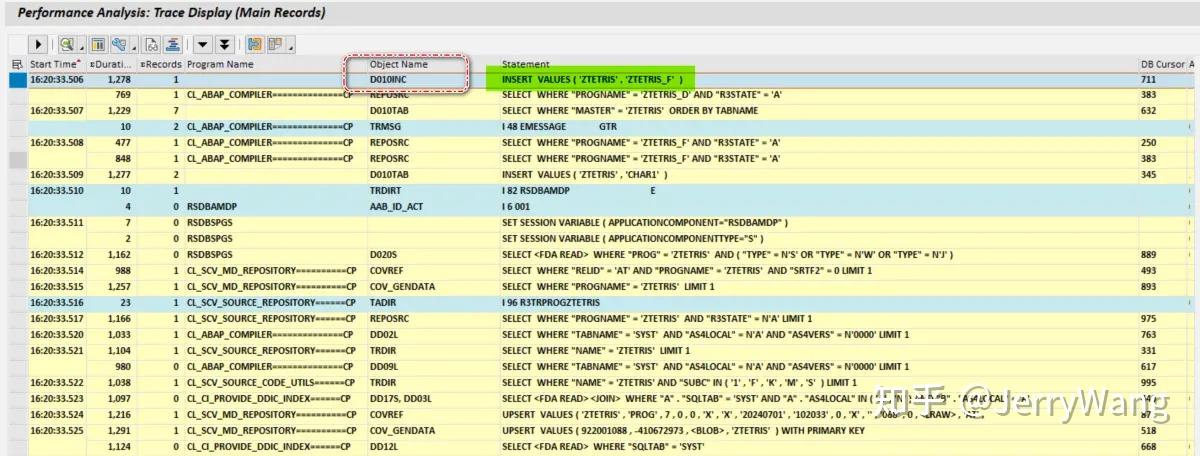Viewport: 1200px width, 456px height.
Task: Click the execute arrow toolbar icon
Action: click(39, 44)
